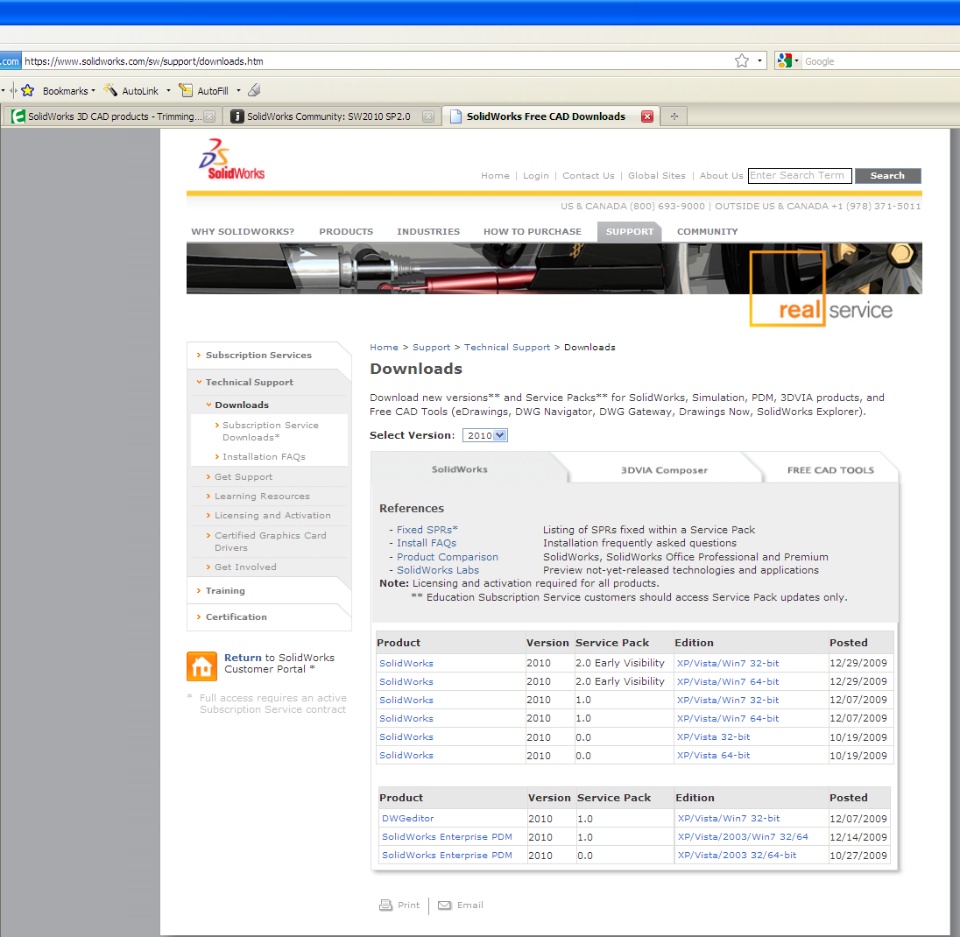Open Learning Resources in the sidebar
Screen dimensions: 960x937
point(262,496)
